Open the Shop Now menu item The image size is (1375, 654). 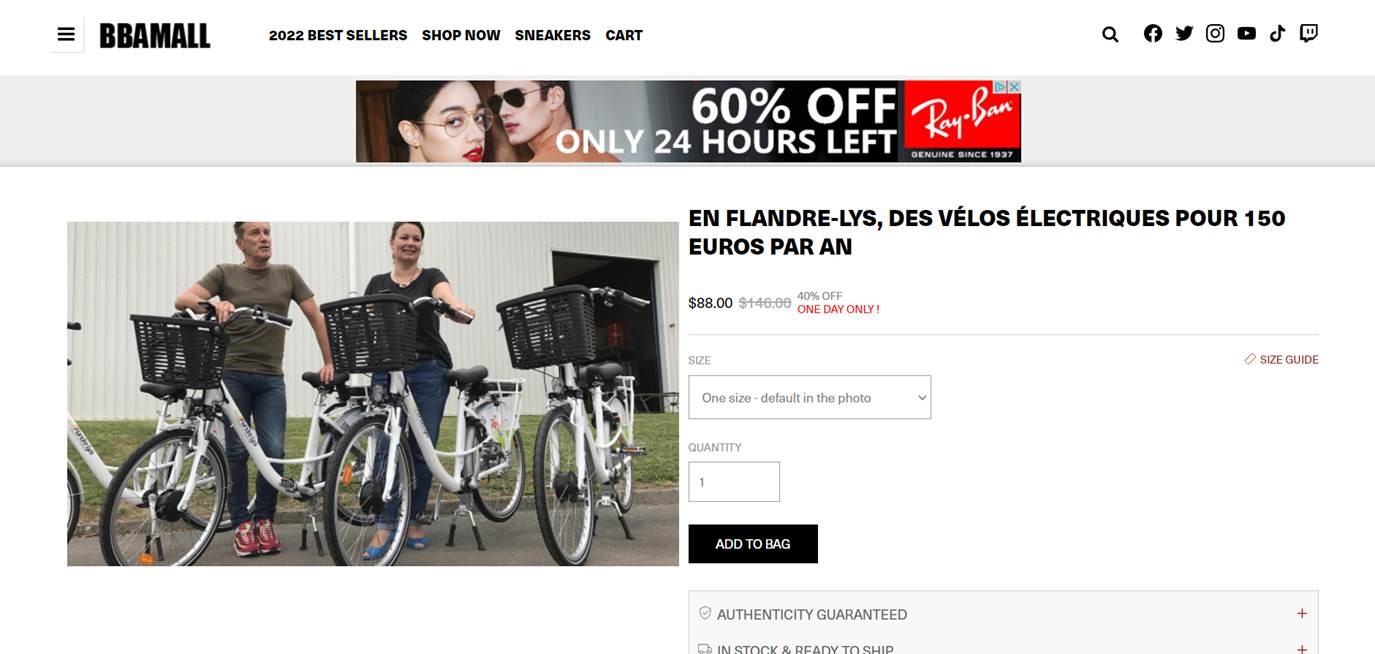461,35
